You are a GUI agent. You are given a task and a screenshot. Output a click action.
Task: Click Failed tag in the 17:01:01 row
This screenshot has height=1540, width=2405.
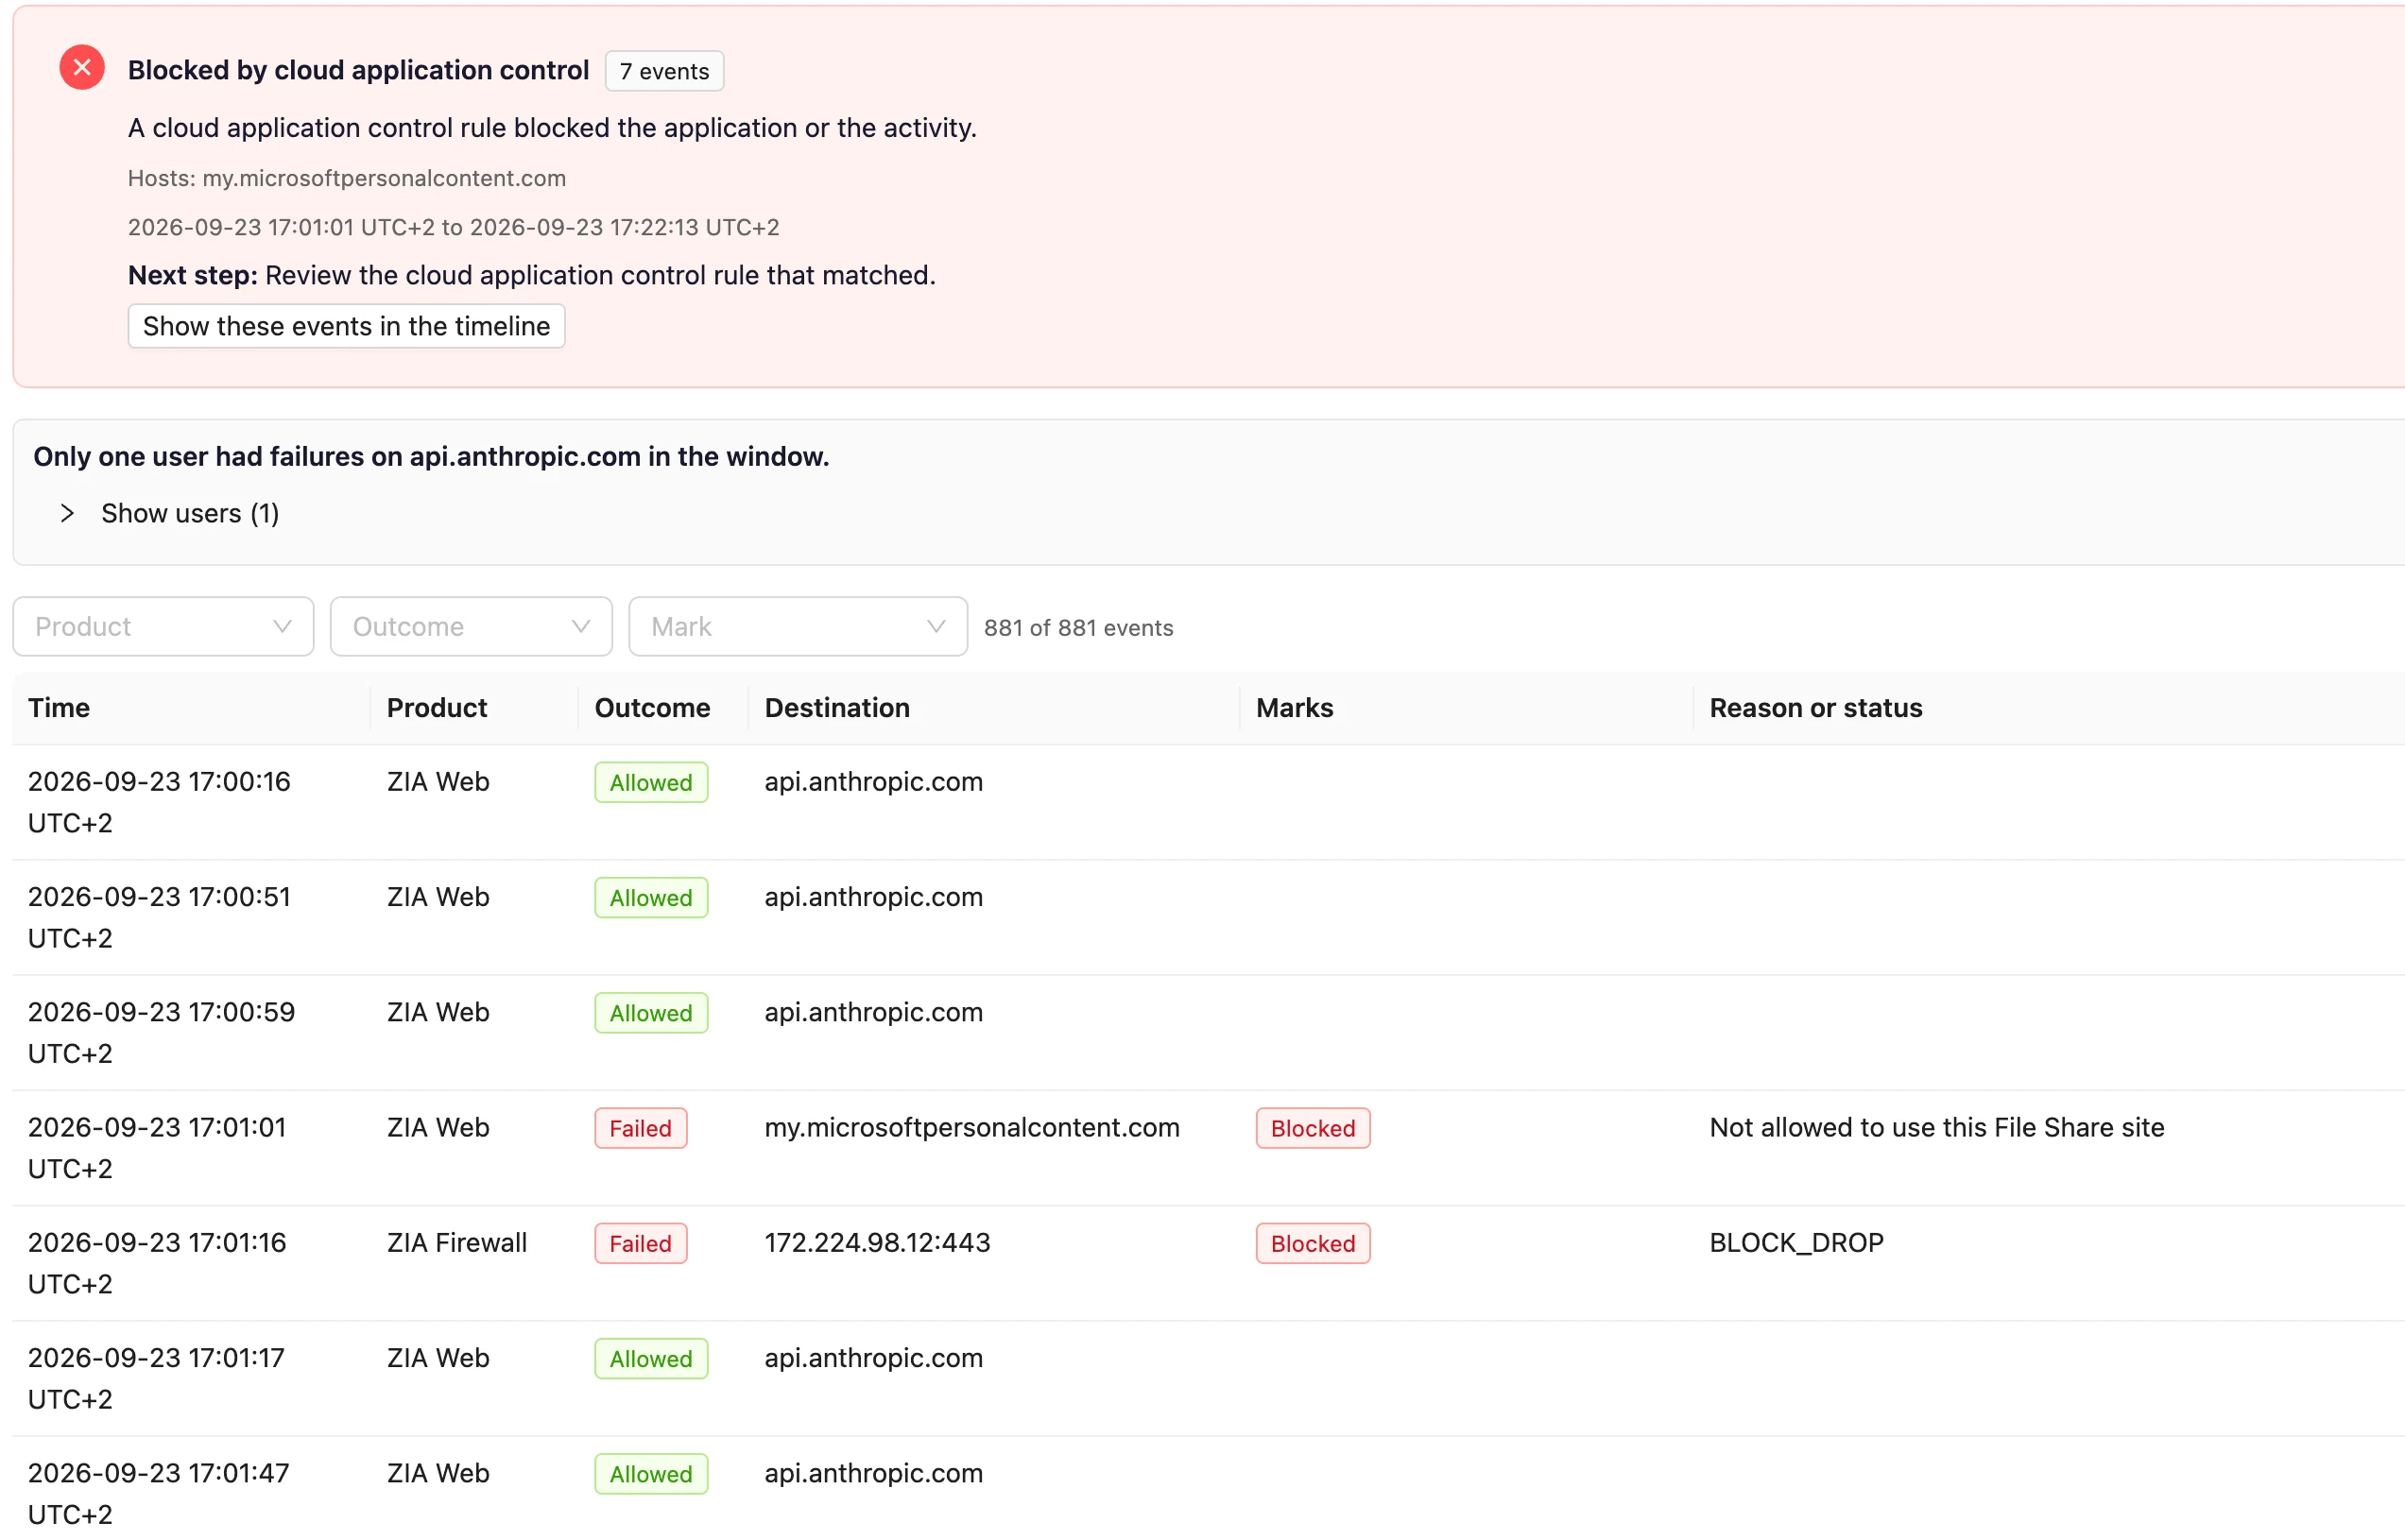640,1128
